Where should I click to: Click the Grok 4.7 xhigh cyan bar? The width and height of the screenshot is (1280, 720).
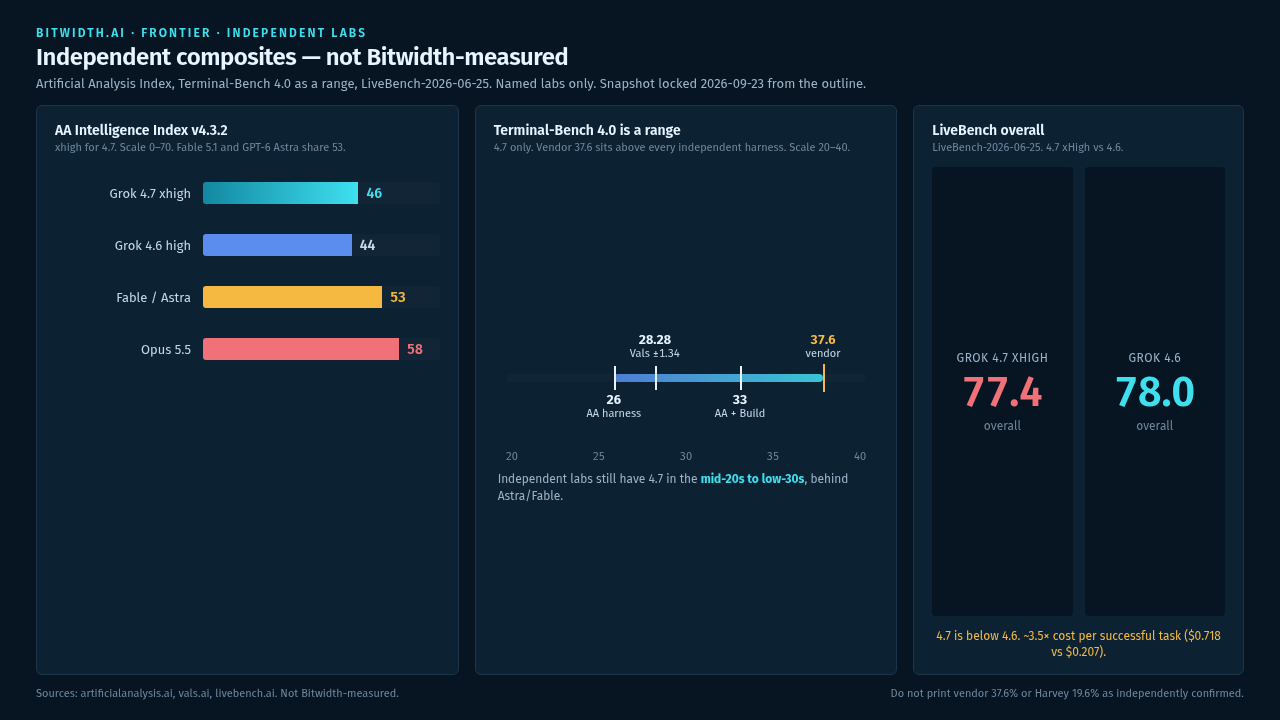point(280,193)
